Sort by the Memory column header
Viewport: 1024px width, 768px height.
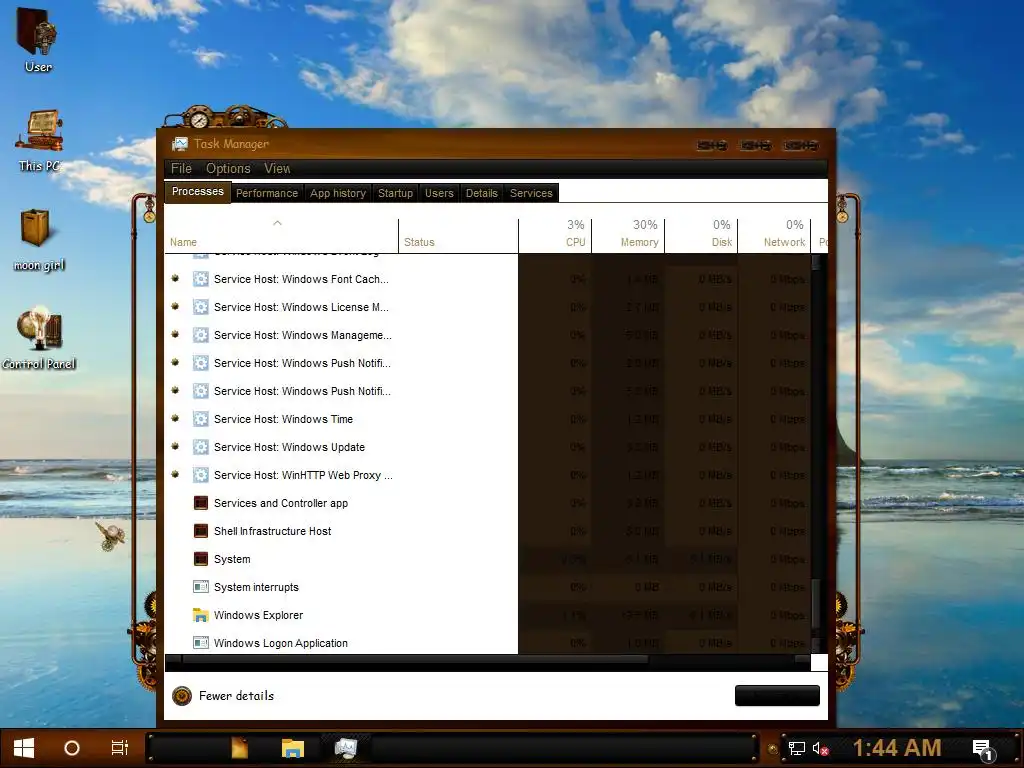coord(628,235)
